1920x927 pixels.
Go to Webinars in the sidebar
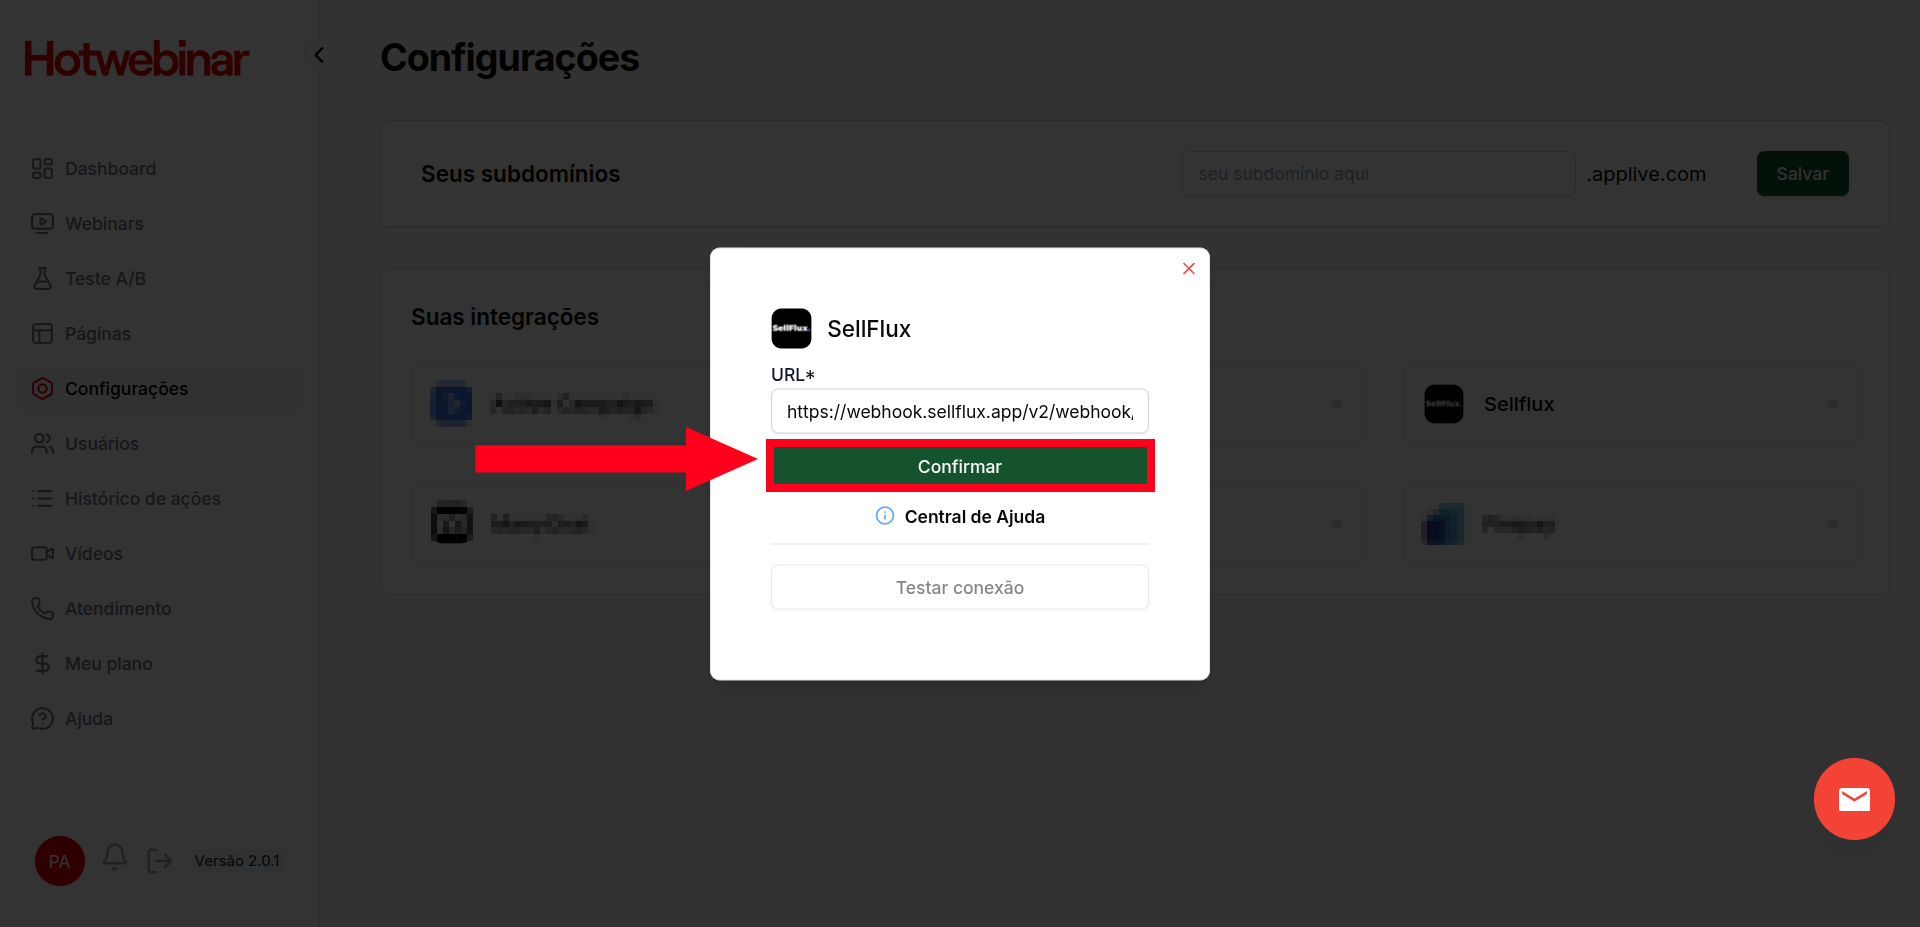pos(104,224)
